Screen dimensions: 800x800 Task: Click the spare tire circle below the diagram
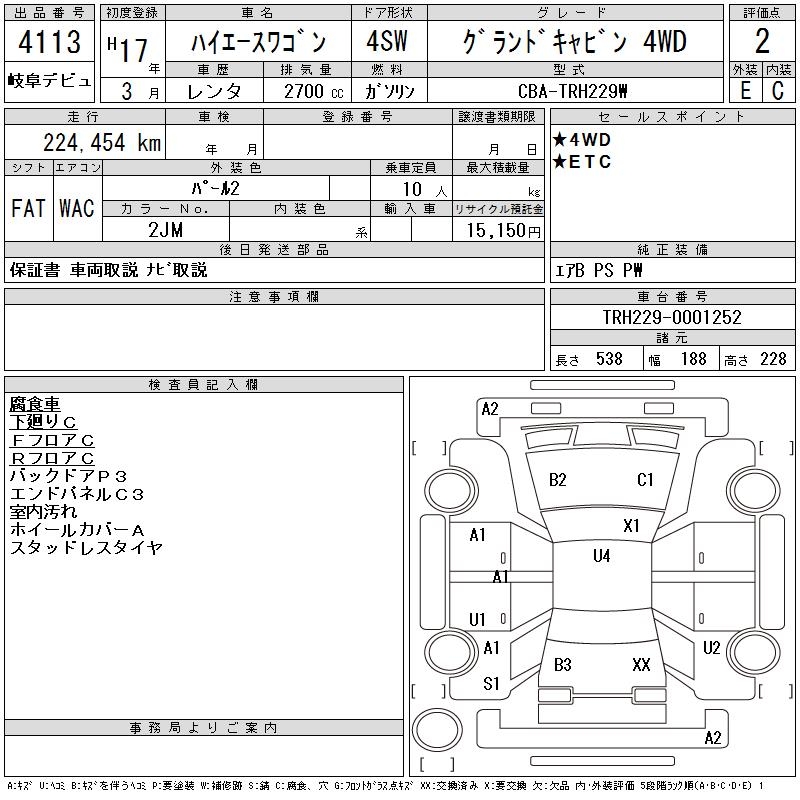pyautogui.click(x=437, y=729)
